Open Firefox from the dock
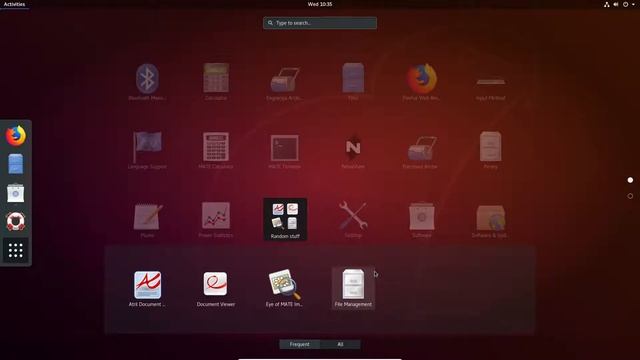This screenshot has height=360, width=640. point(16,136)
